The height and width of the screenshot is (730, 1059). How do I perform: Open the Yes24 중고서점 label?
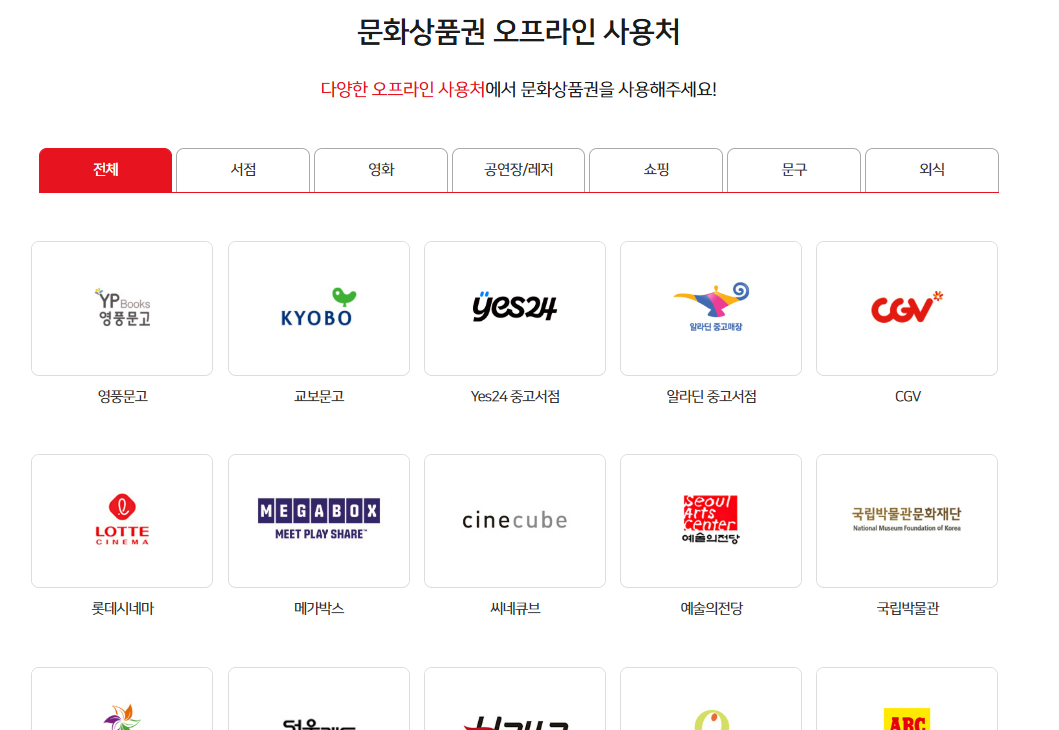tap(515, 396)
